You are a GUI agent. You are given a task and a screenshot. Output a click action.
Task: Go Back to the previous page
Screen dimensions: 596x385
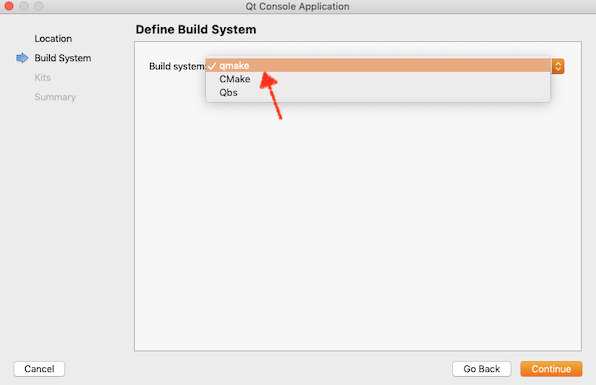[482, 369]
